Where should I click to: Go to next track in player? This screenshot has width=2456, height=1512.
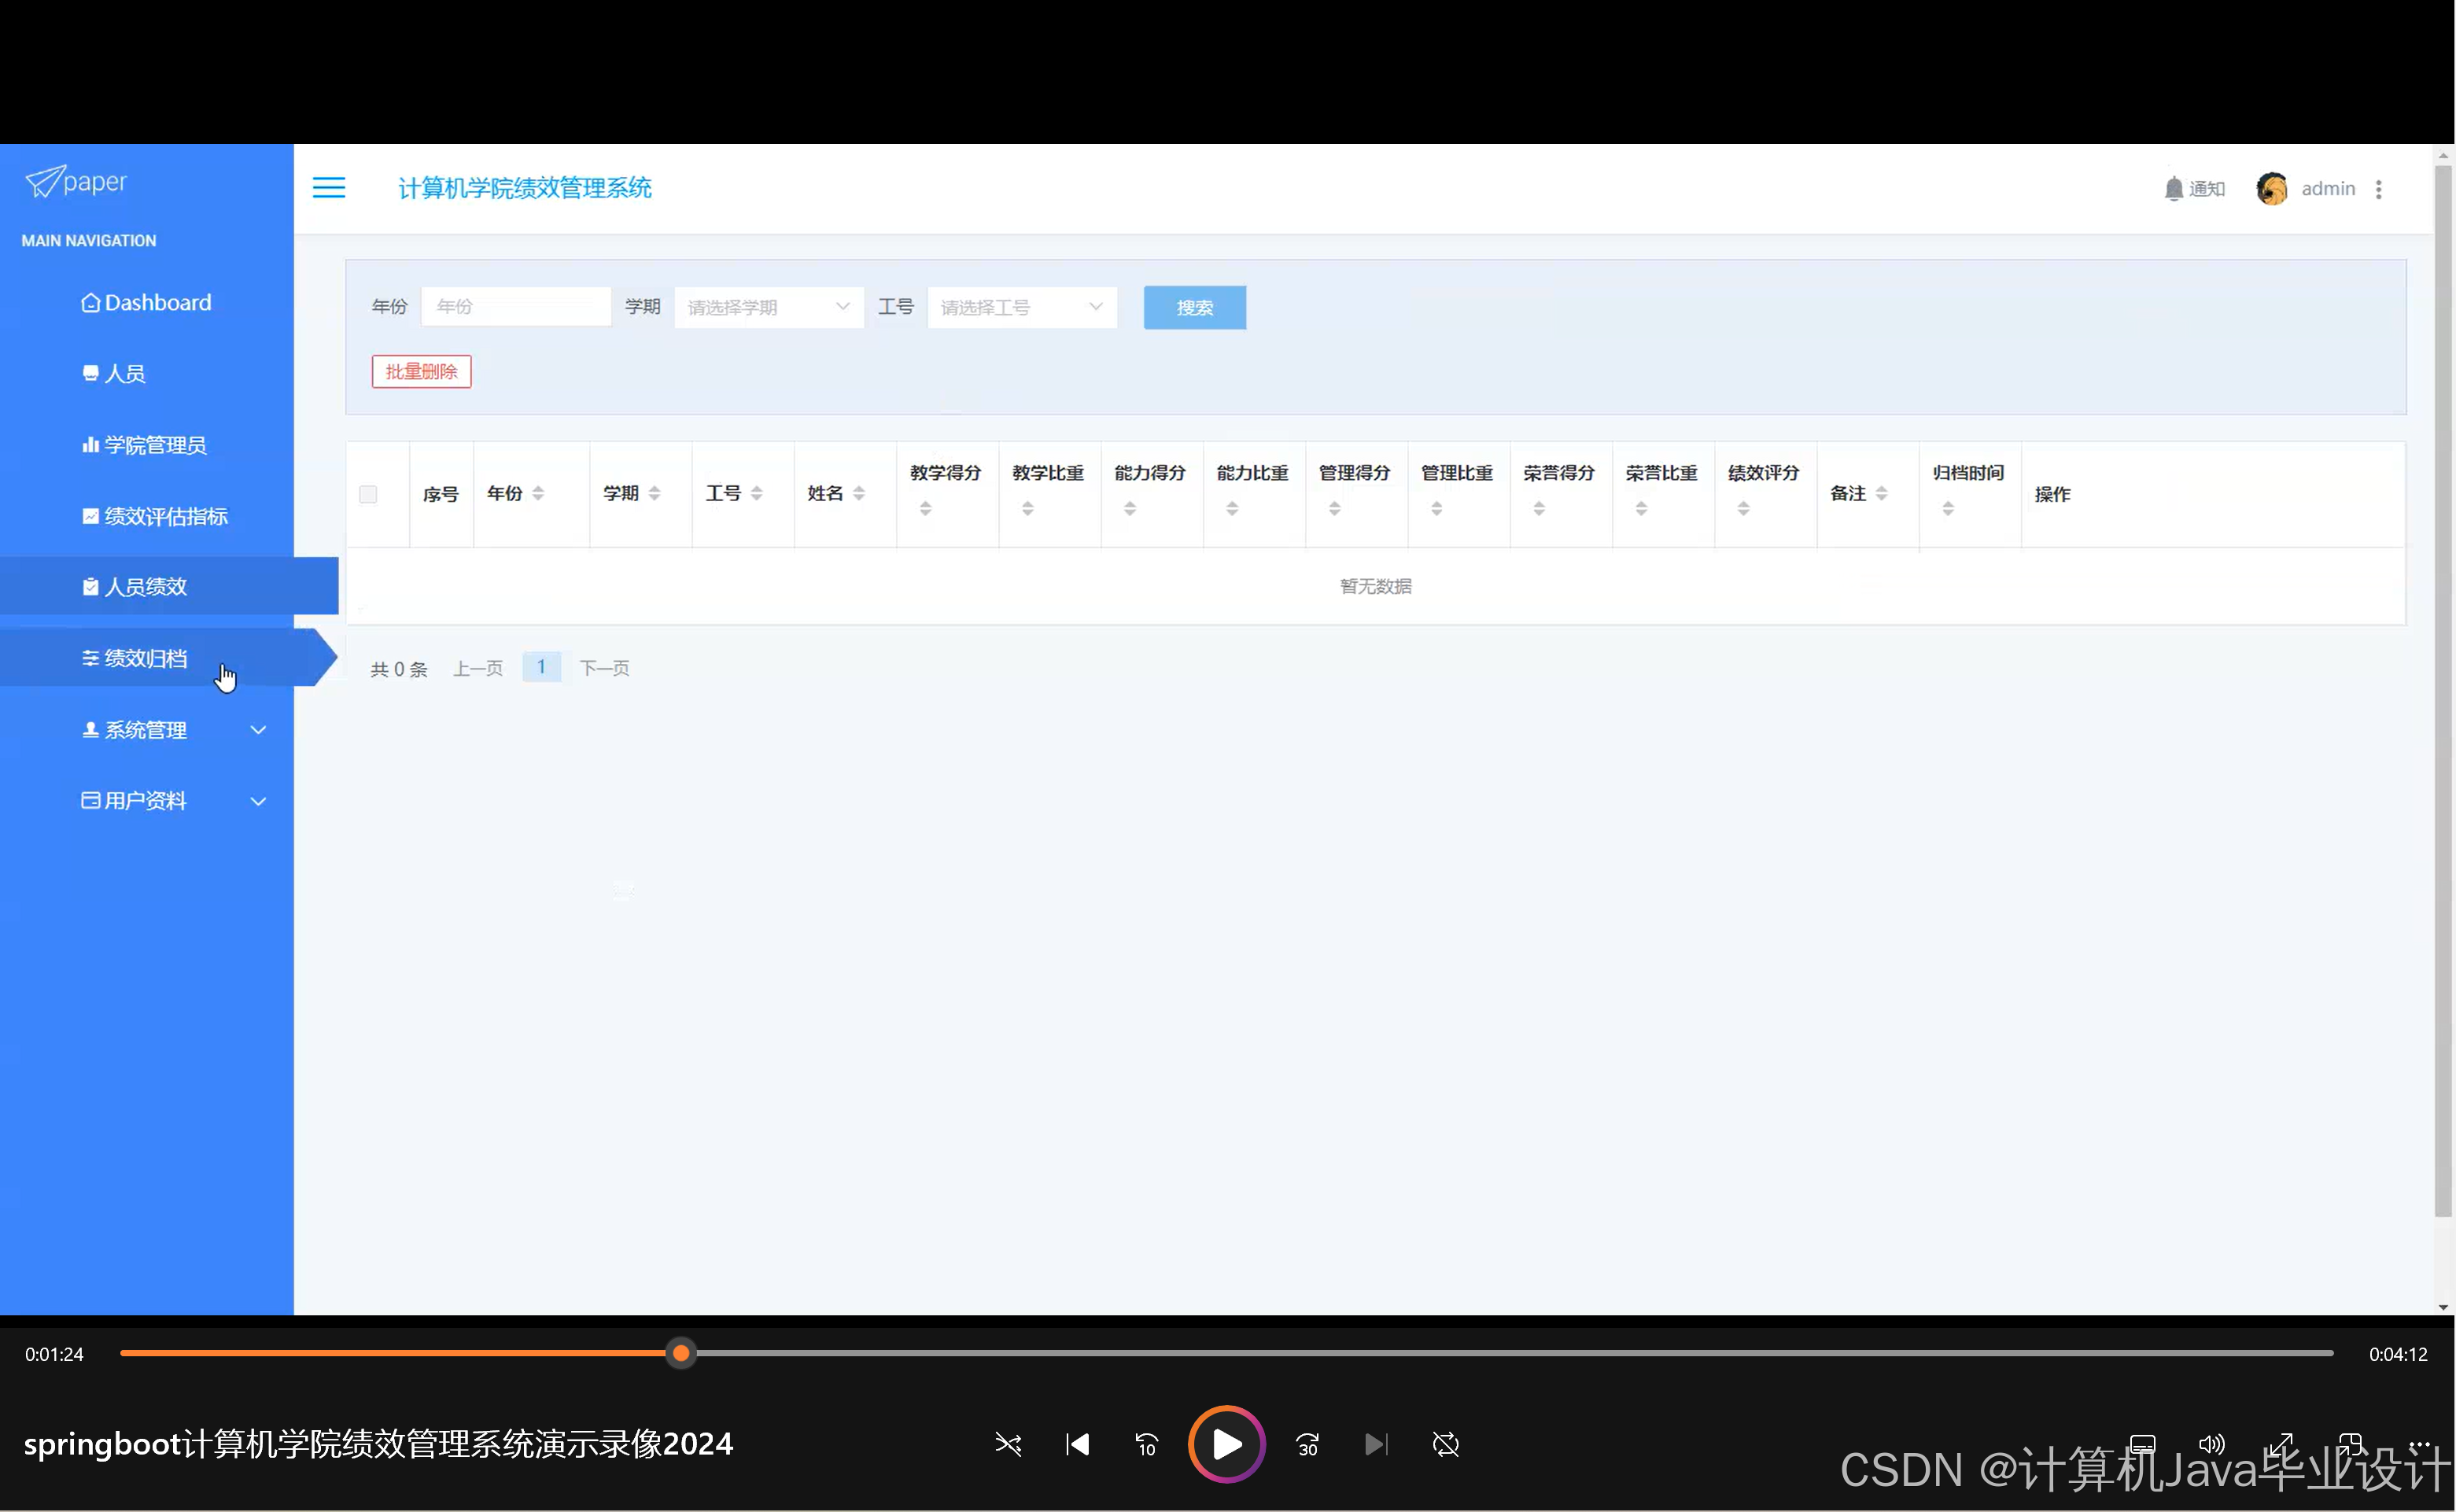(x=1376, y=1445)
